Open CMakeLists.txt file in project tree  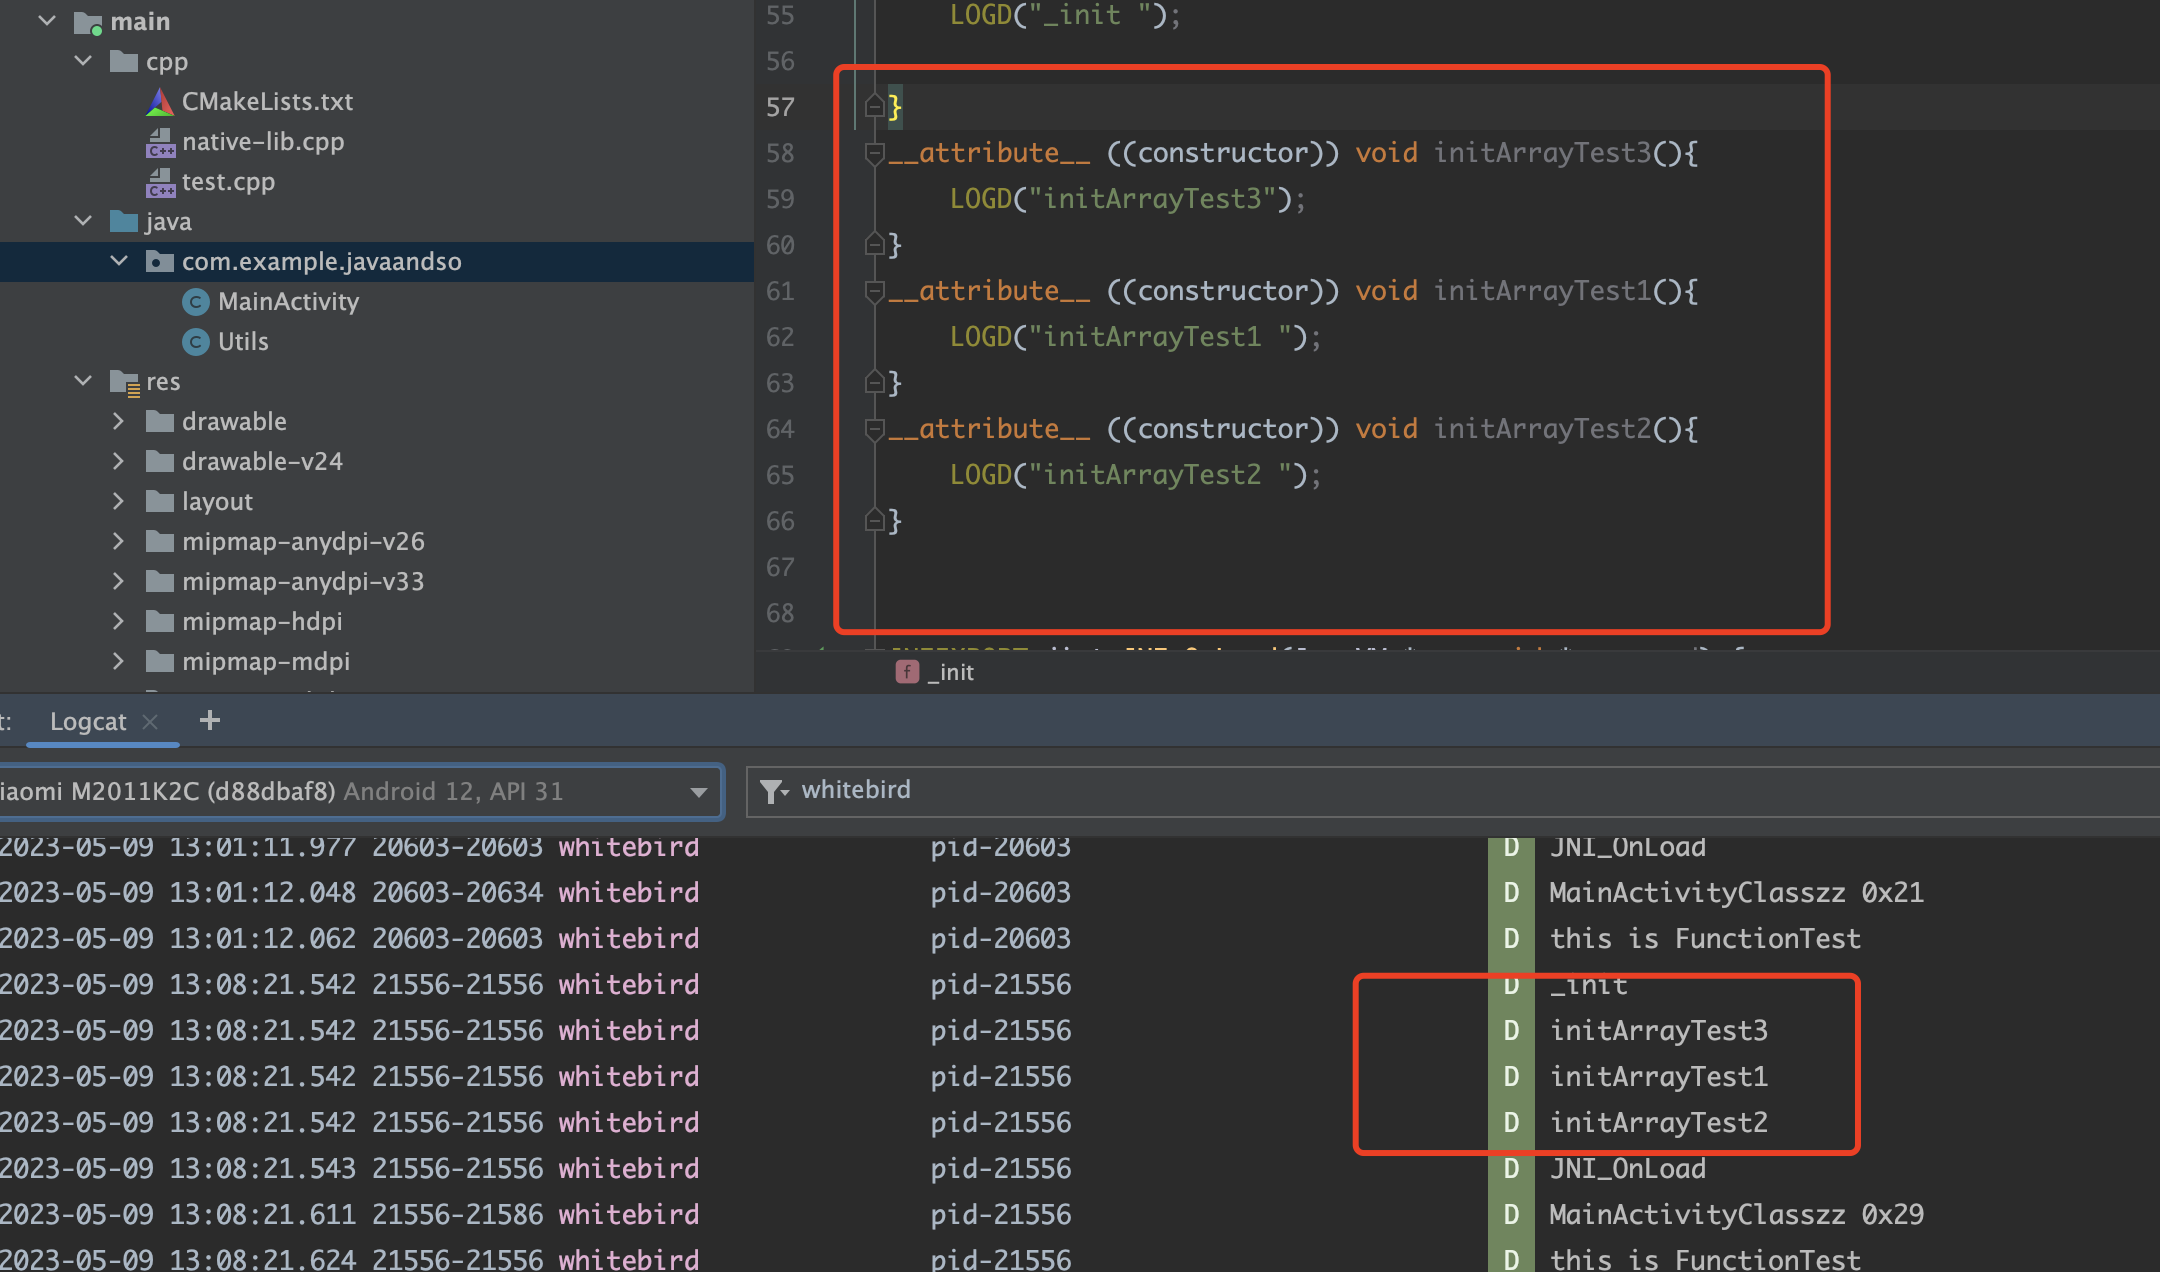[266, 102]
